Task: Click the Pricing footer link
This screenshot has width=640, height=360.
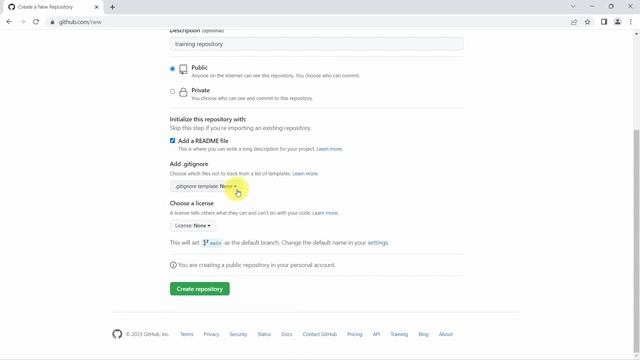Action: tap(355, 334)
